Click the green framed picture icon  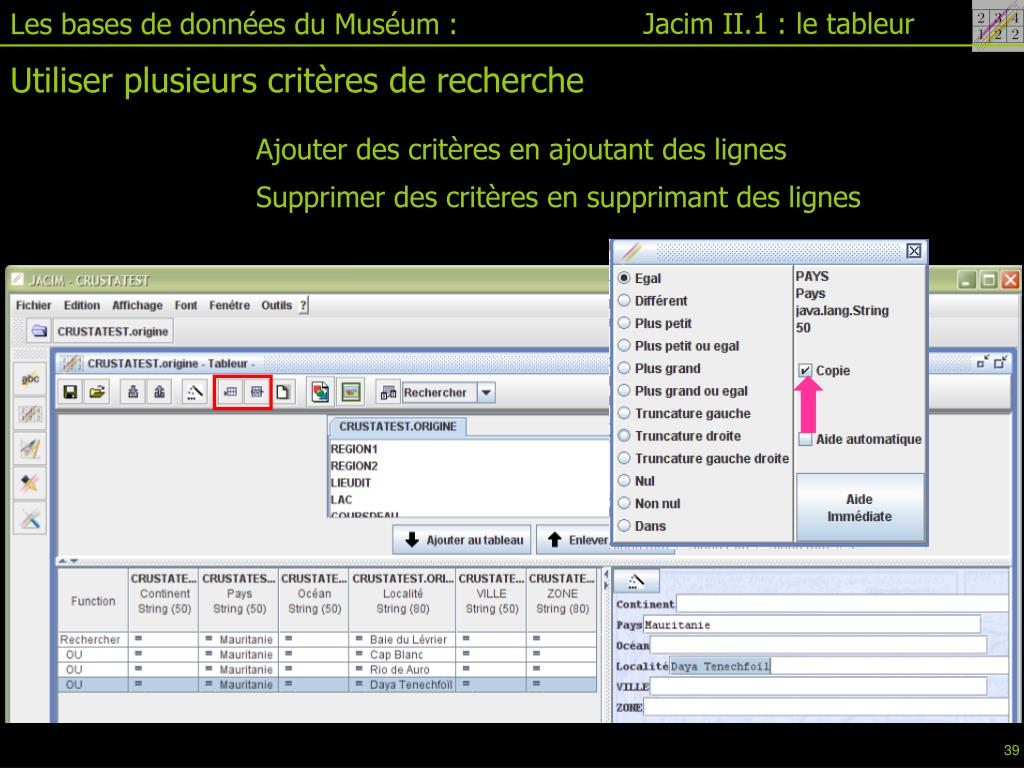[x=351, y=392]
